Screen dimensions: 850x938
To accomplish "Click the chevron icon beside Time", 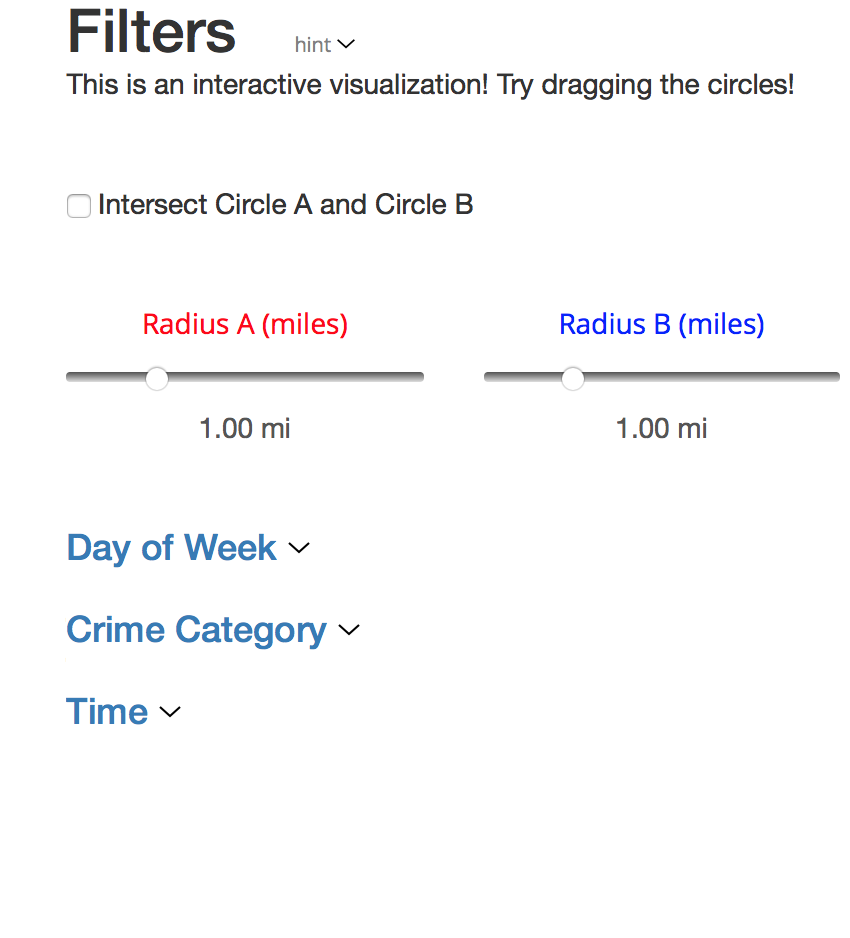I will (170, 711).
